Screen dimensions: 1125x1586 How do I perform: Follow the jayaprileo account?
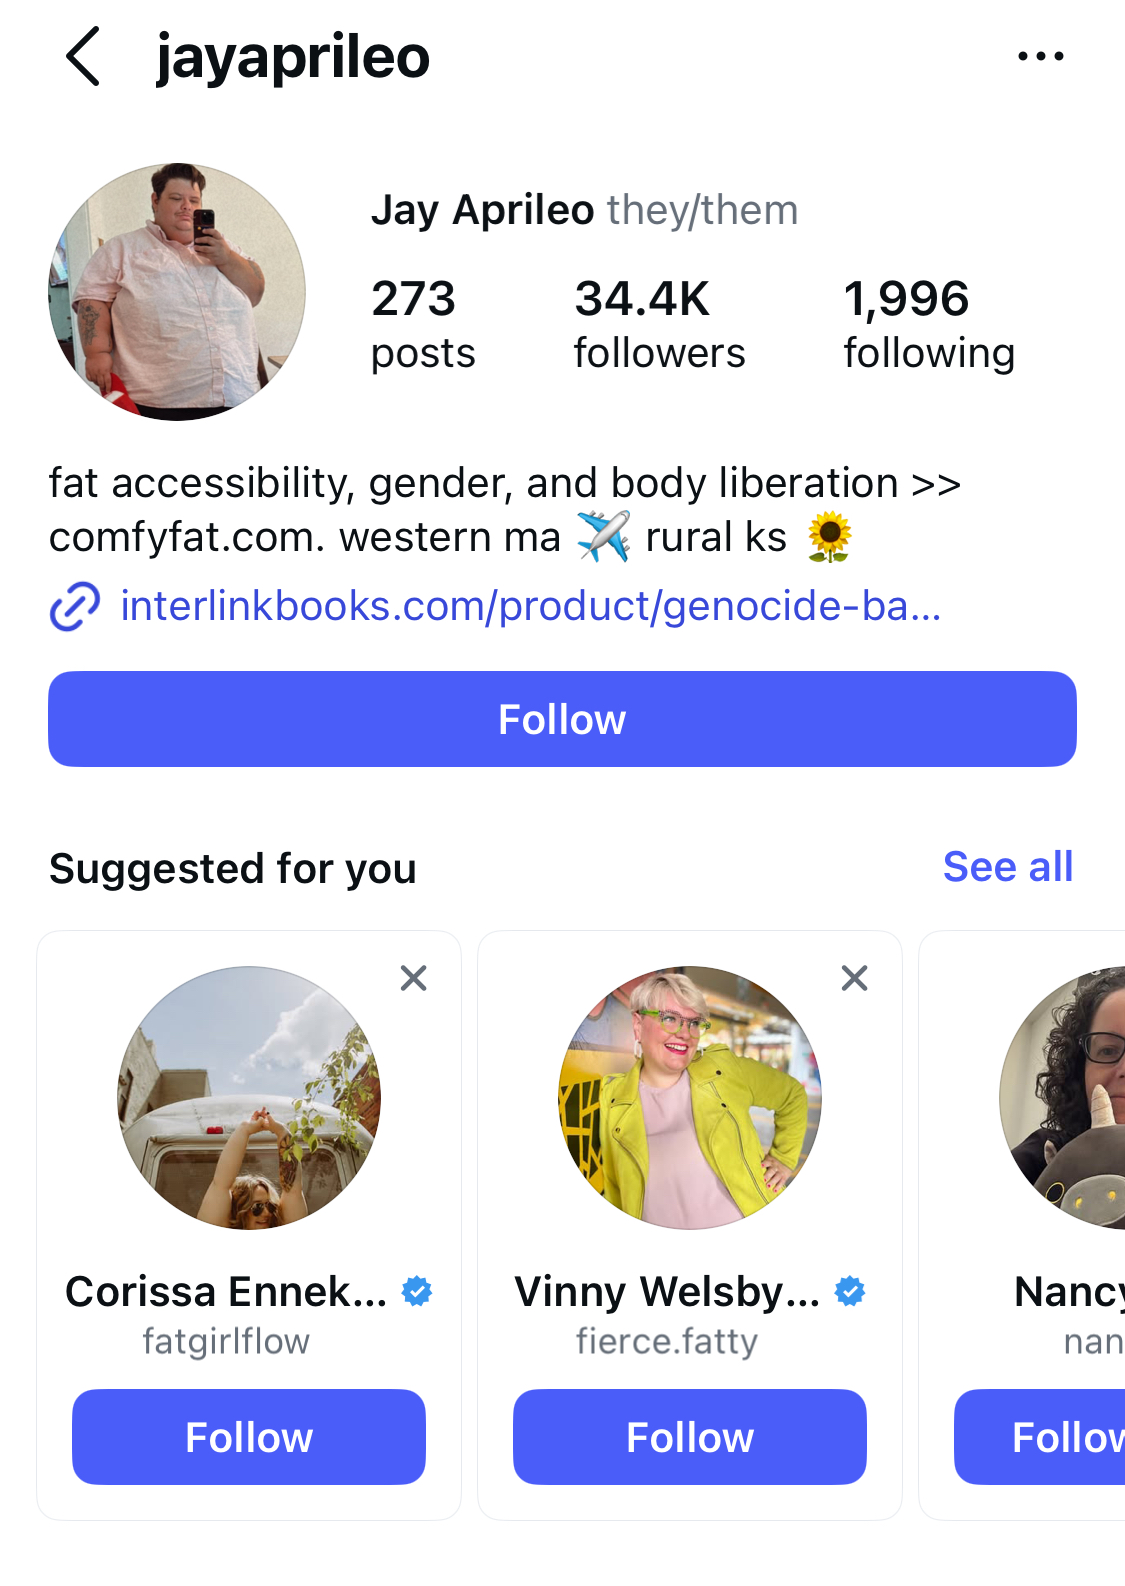click(562, 719)
